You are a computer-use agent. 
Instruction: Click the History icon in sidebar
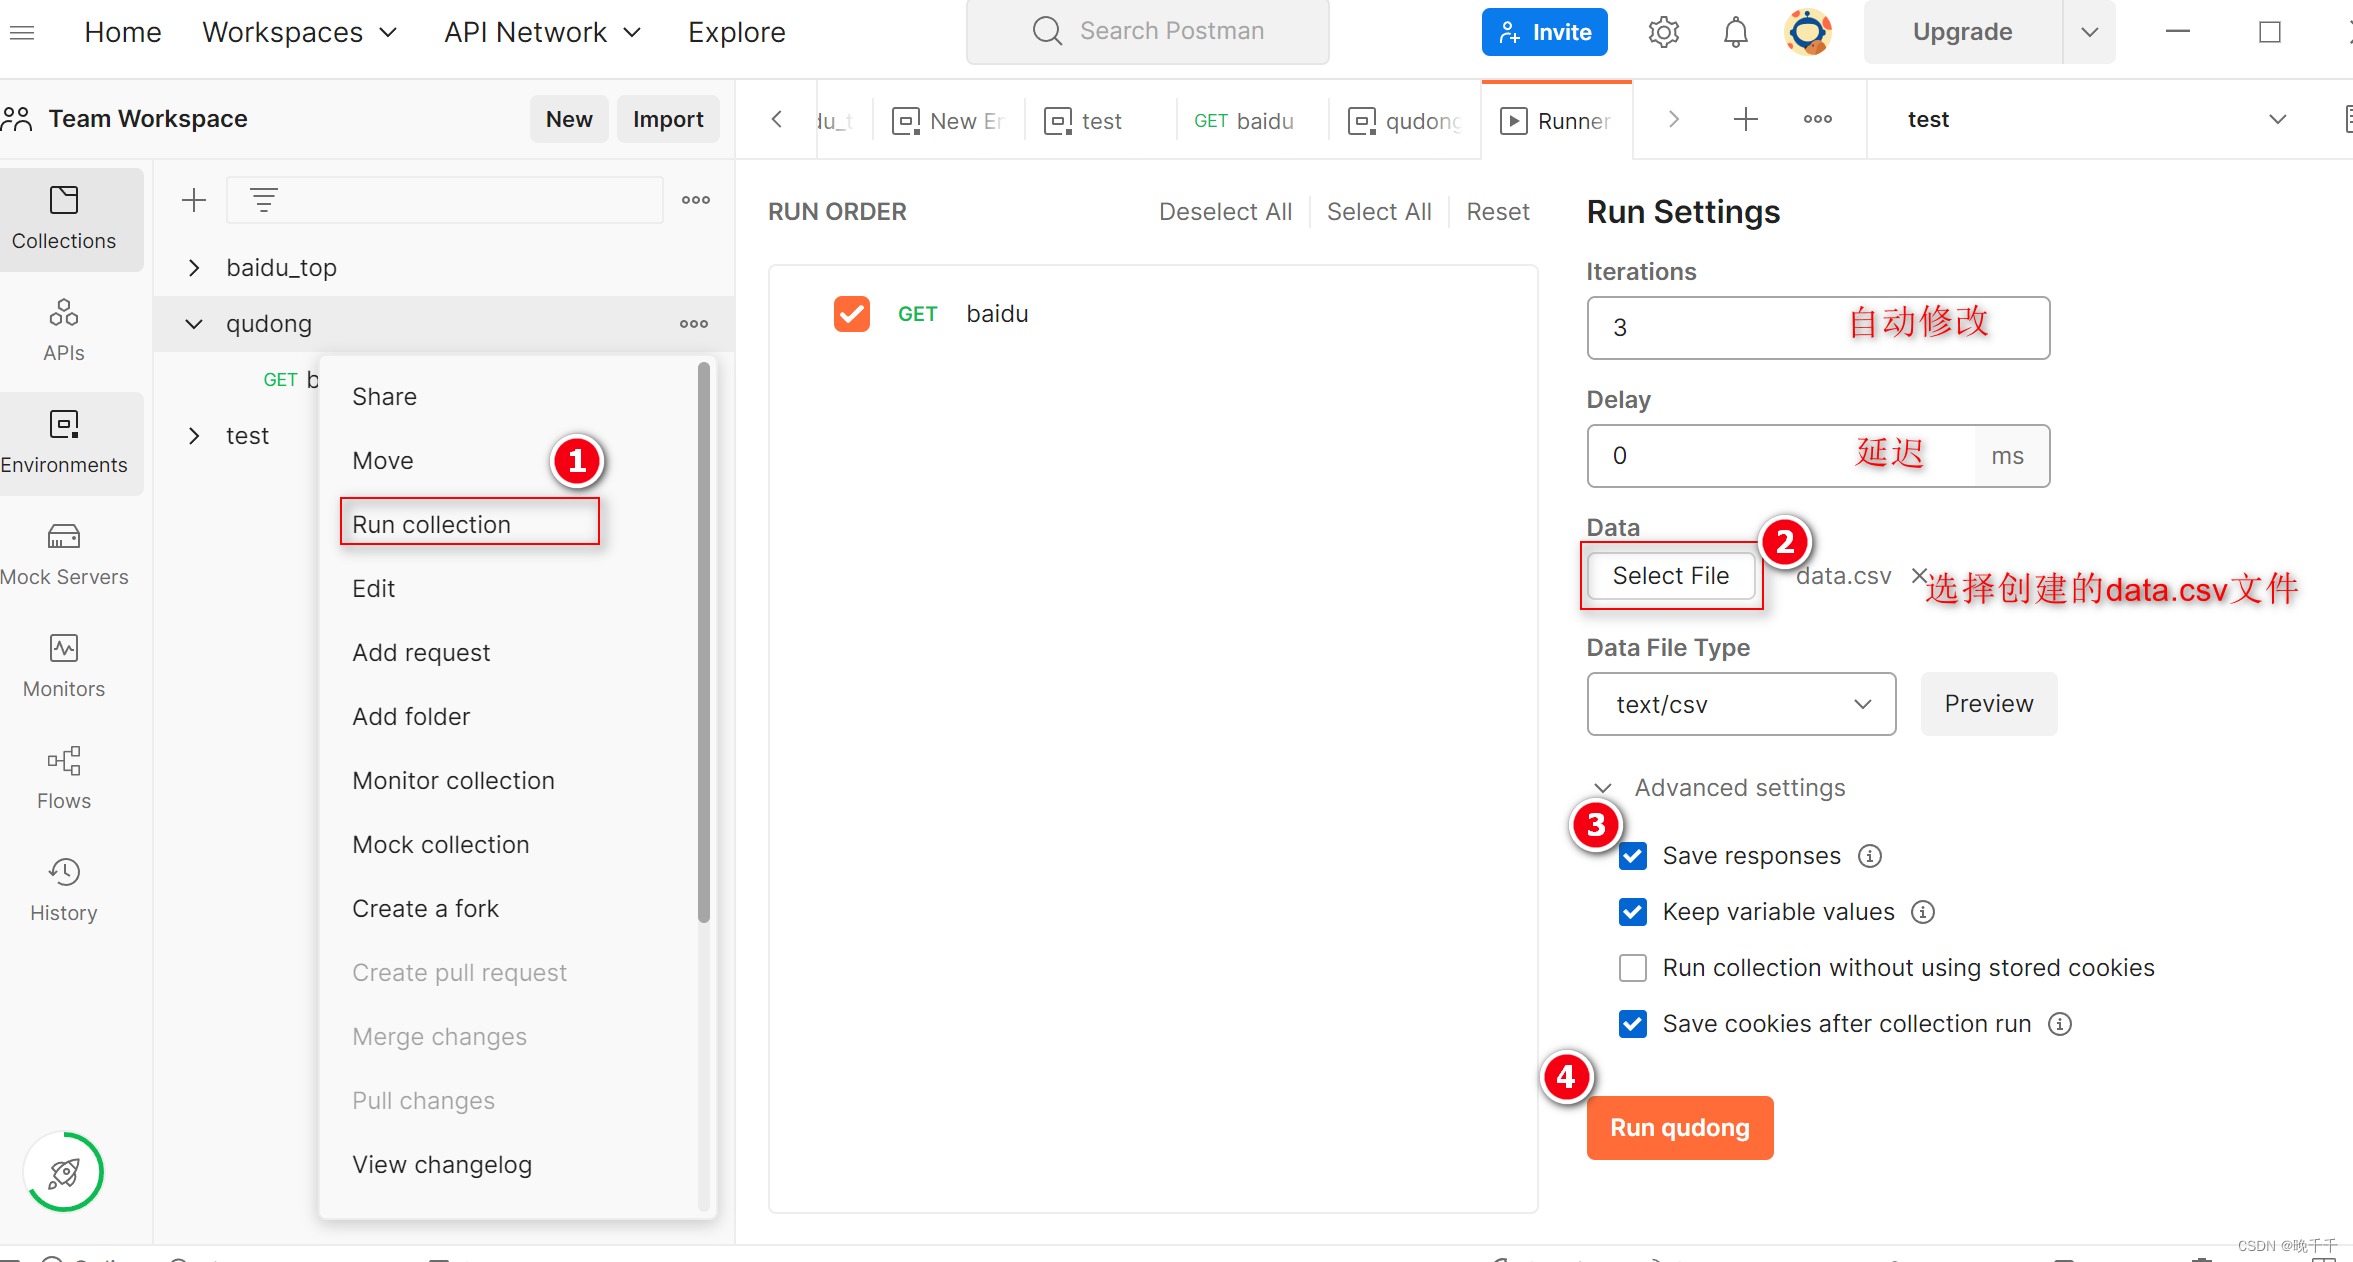point(62,875)
